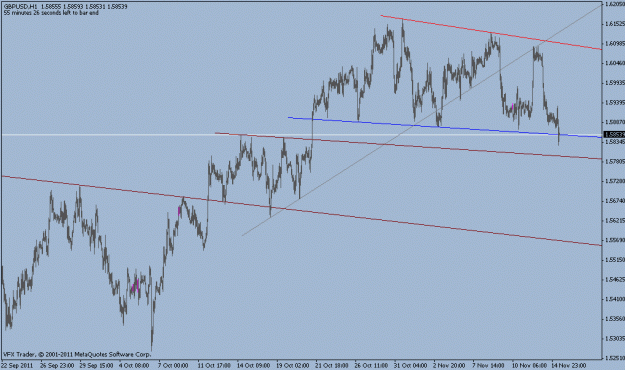Click the 11 Oct 17:00 time label
625x370 pixels.
[x=214, y=365]
